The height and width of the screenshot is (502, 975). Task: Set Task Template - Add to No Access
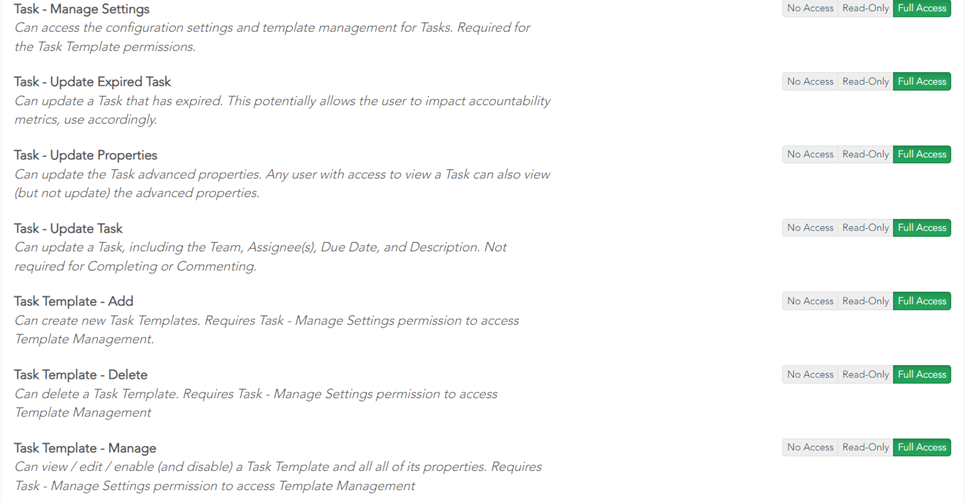[810, 301]
